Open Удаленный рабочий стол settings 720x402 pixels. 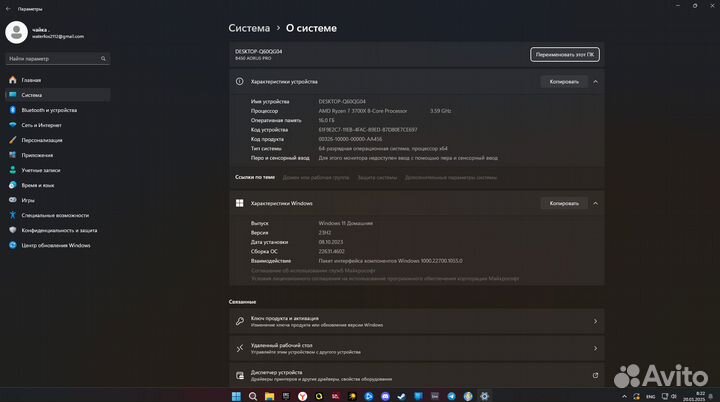[x=416, y=349]
